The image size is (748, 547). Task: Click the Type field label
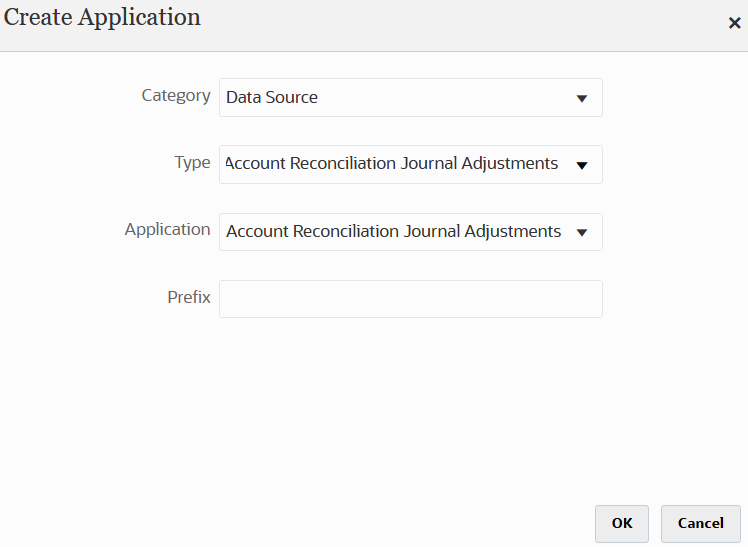(192, 163)
